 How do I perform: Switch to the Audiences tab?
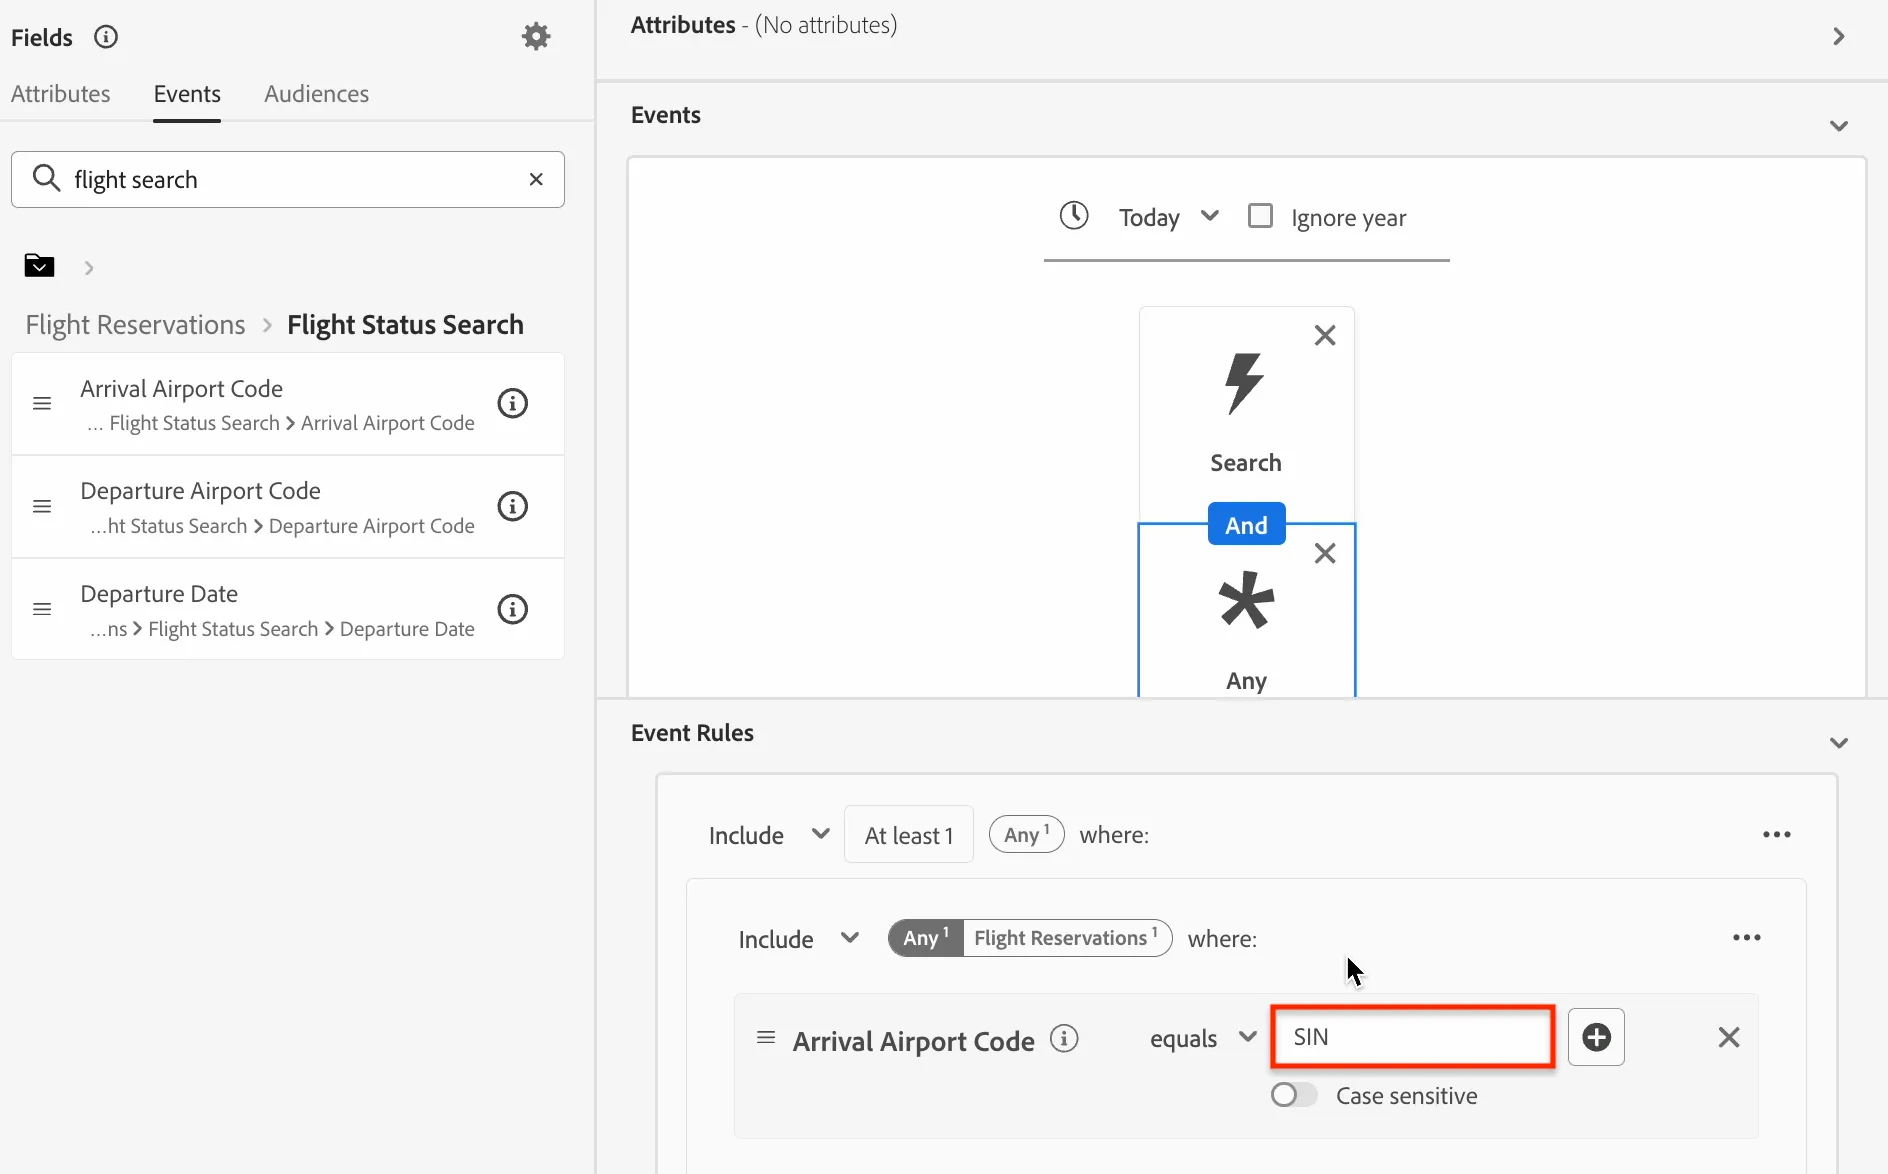coord(316,93)
